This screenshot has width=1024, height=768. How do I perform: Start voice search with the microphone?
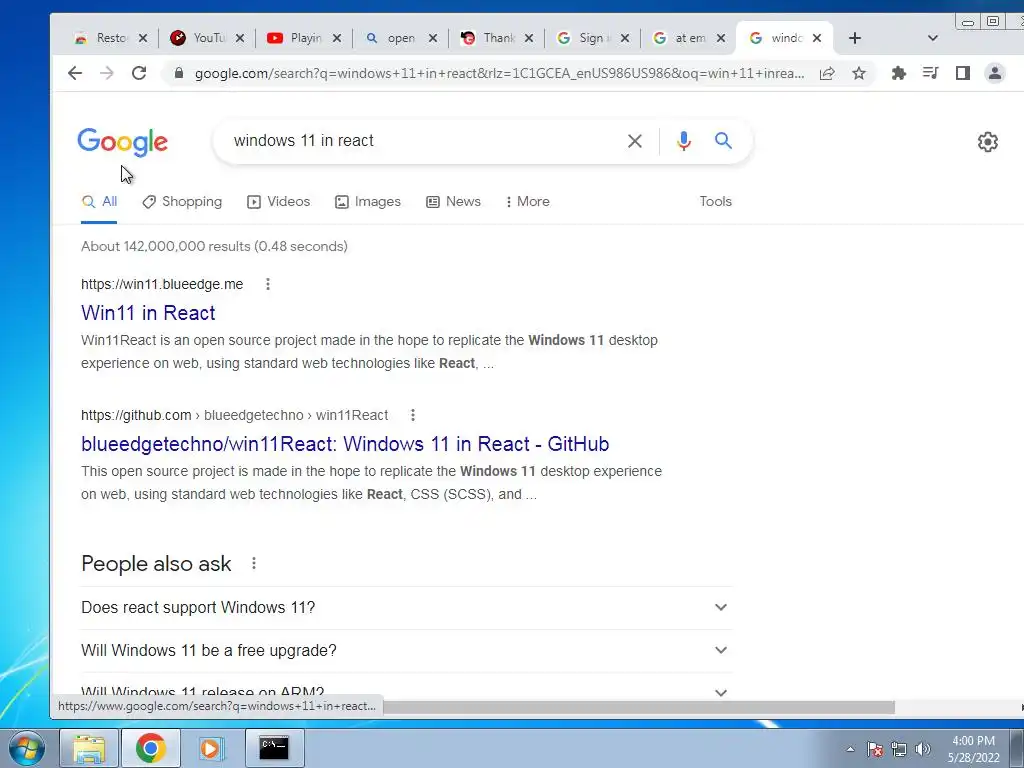684,141
